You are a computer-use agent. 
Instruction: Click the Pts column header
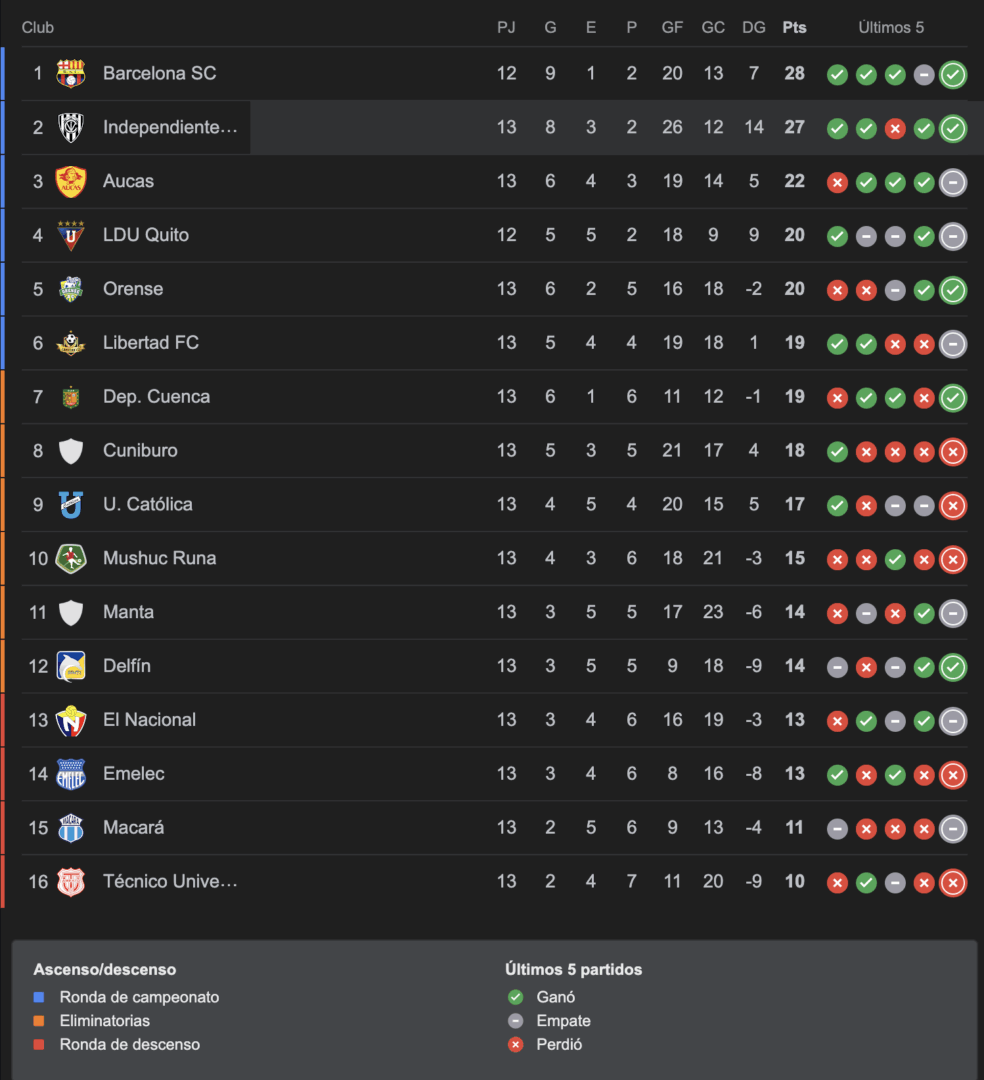pos(794,28)
